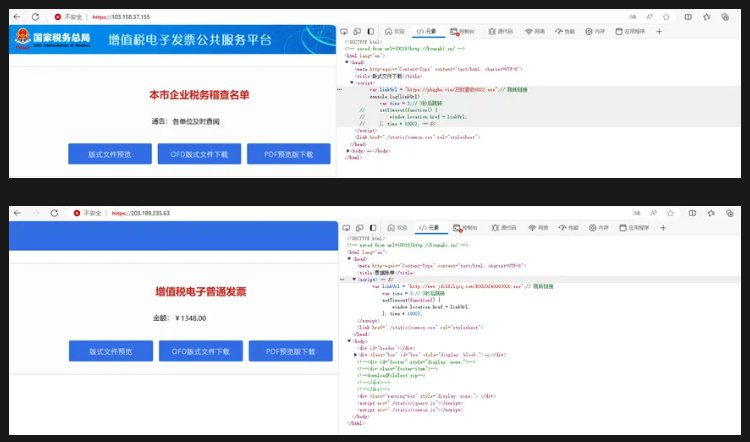Click the ellipsis beside the linkUrl line in top DevTools
Viewport: 750px width, 442px height.
click(x=340, y=89)
